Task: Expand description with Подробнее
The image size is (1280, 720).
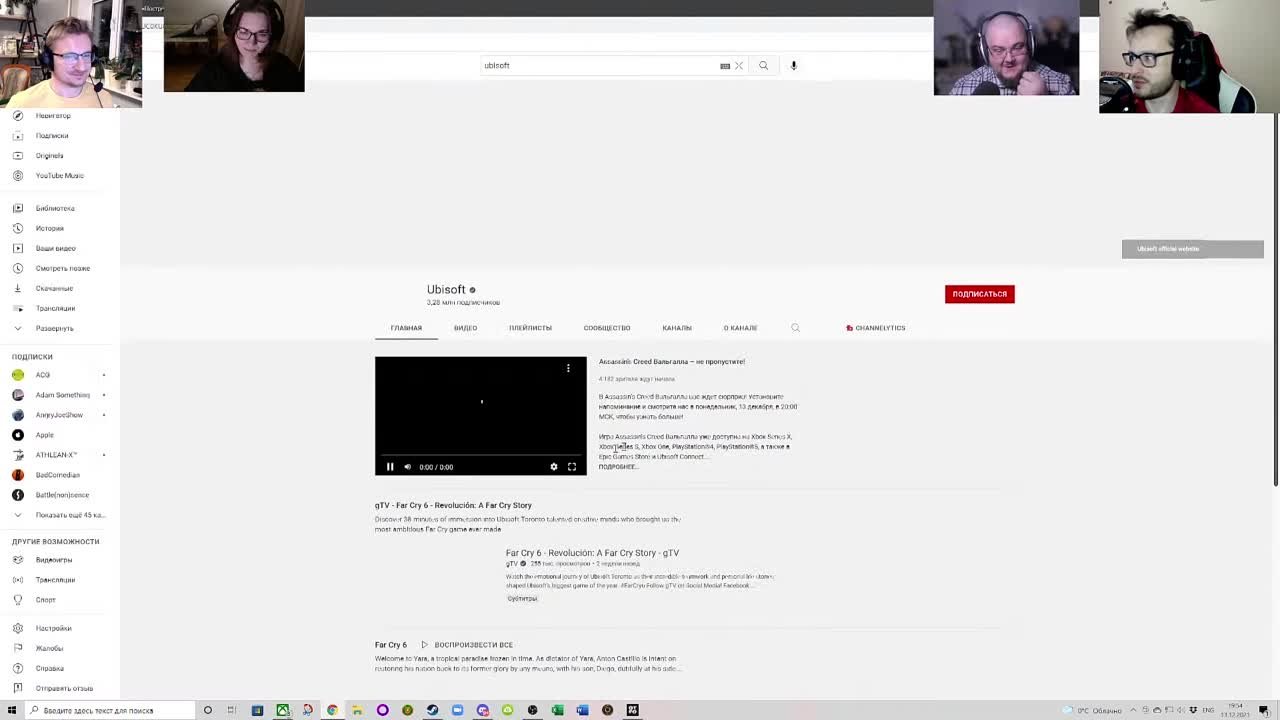Action: tap(618, 467)
